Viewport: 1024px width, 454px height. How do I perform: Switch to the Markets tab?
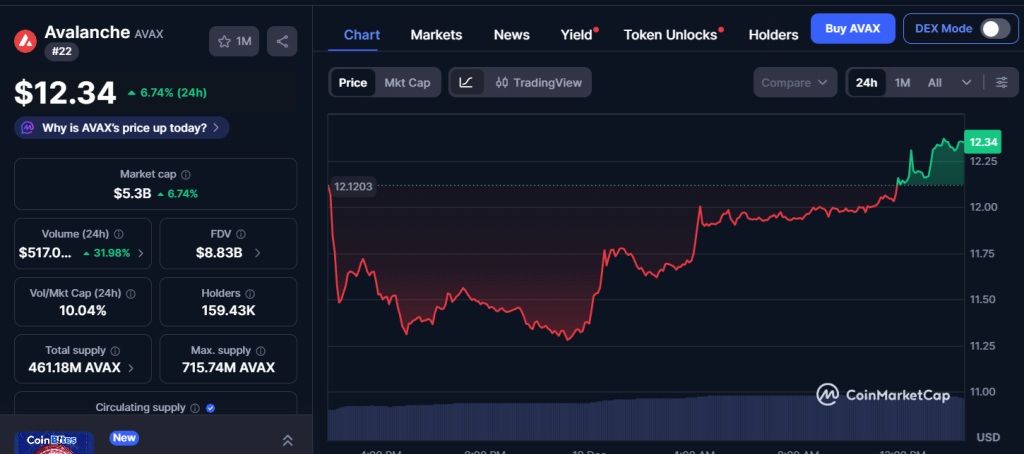point(436,35)
